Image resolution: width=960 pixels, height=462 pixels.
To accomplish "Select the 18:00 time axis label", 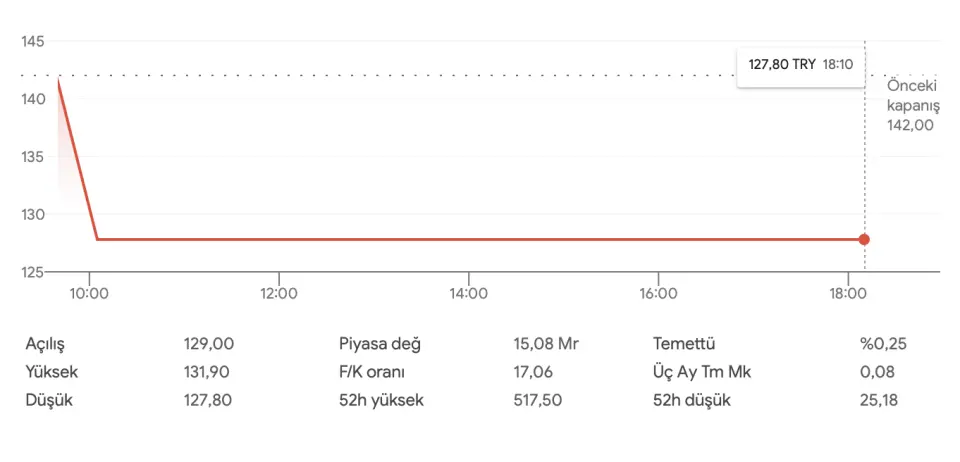I will (847, 293).
